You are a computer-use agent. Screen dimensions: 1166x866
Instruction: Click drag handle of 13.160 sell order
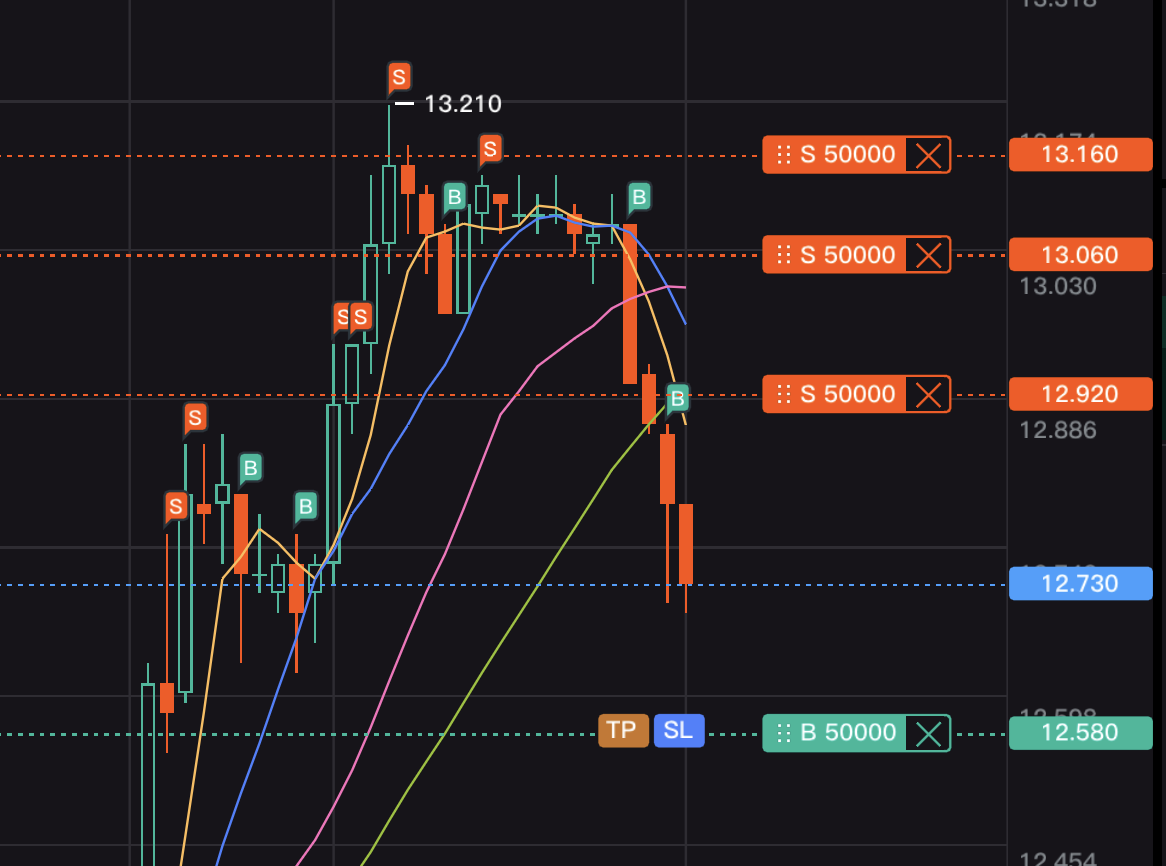[784, 155]
